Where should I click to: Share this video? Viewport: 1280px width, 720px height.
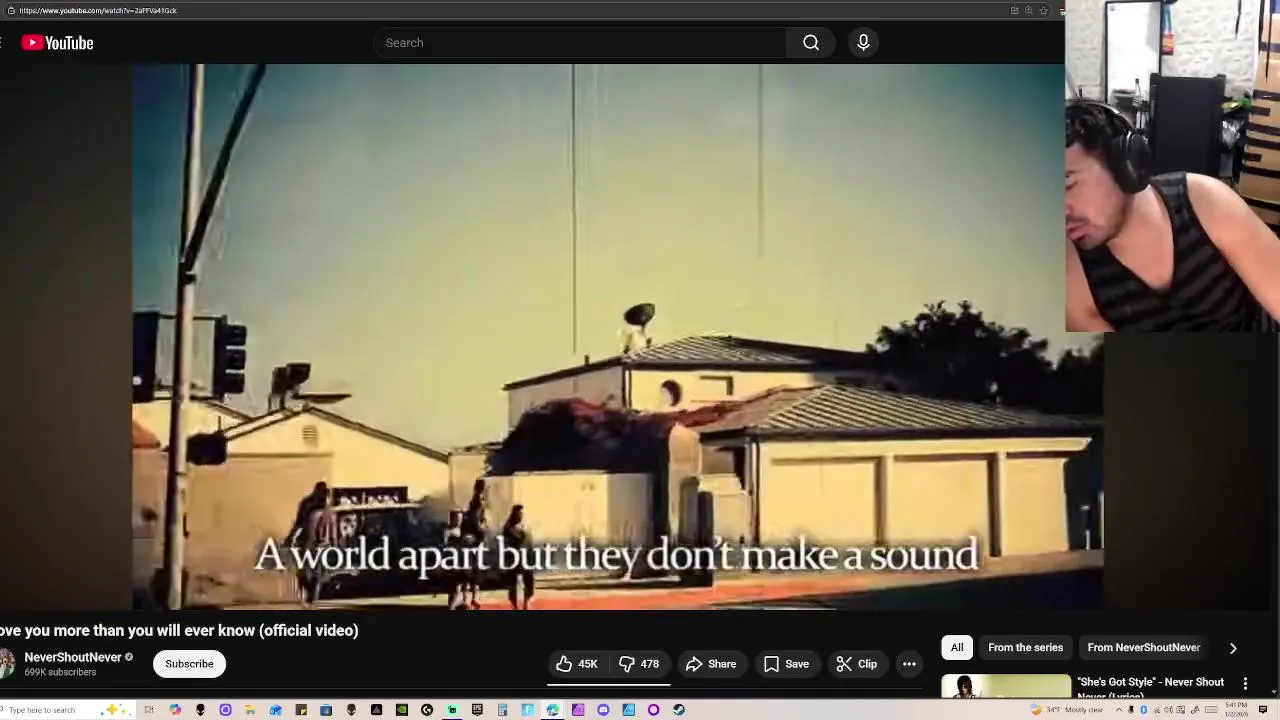point(711,664)
